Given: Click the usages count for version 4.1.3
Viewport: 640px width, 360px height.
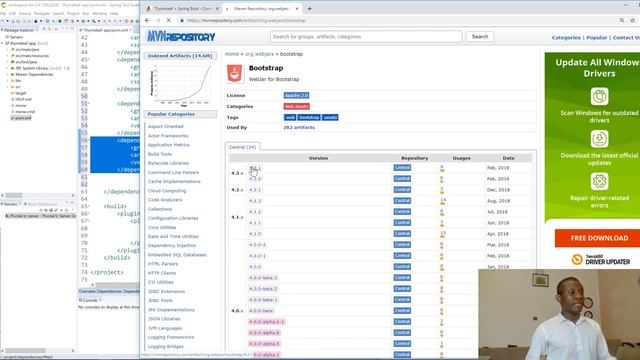Looking at the screenshot, I should point(442,201).
